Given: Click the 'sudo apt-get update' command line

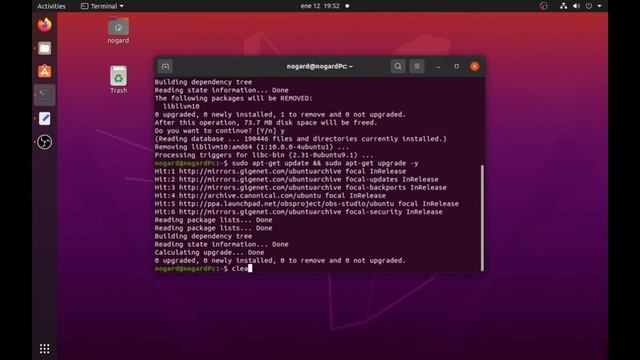Looking at the screenshot, I should coord(286,163).
